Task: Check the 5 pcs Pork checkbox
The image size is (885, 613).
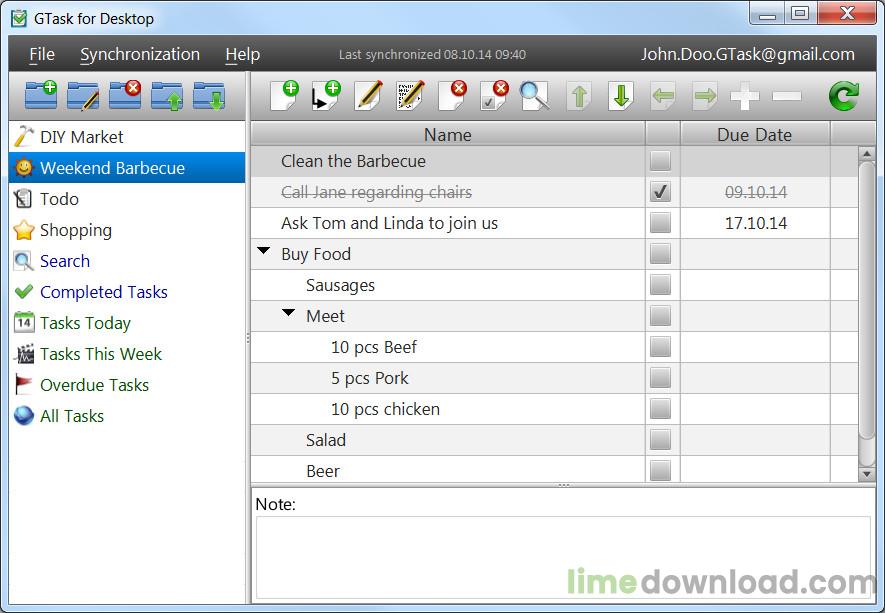Action: pos(660,378)
